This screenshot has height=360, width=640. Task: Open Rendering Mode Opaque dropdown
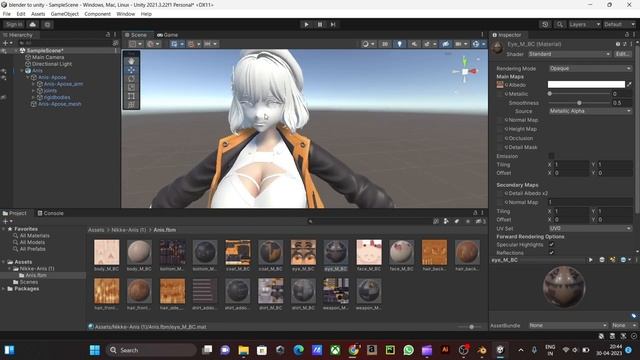[x=590, y=68]
